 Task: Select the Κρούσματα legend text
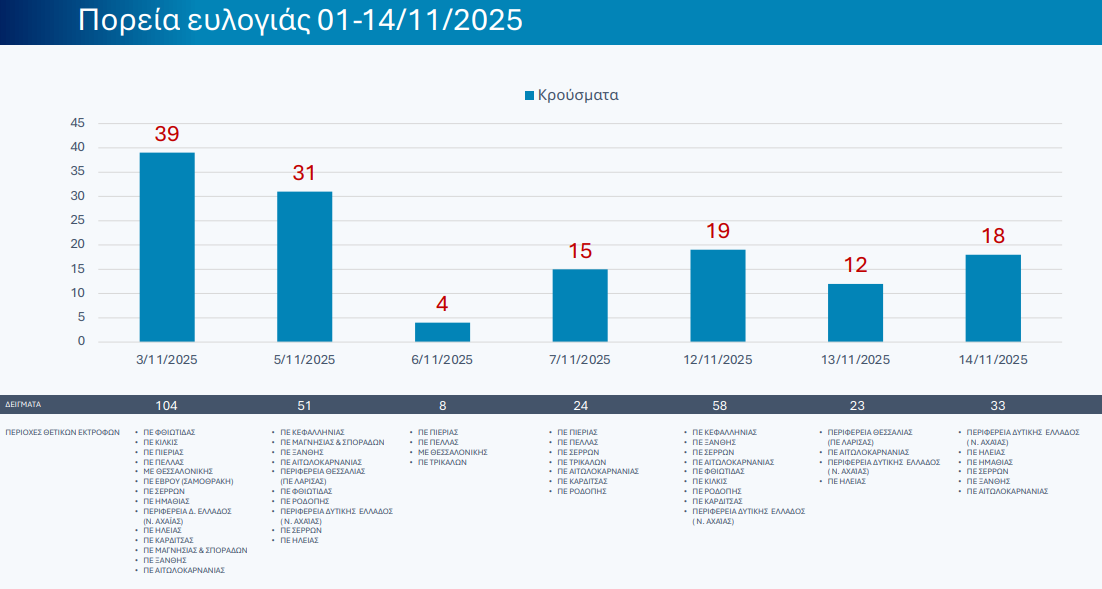578,96
